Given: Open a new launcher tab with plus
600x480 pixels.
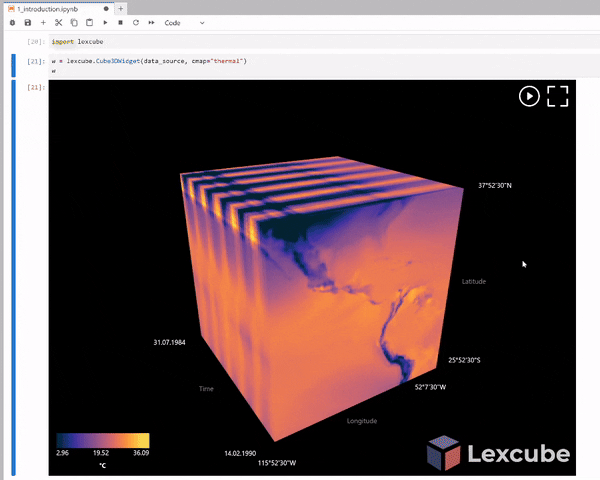Looking at the screenshot, I should (x=120, y=8).
